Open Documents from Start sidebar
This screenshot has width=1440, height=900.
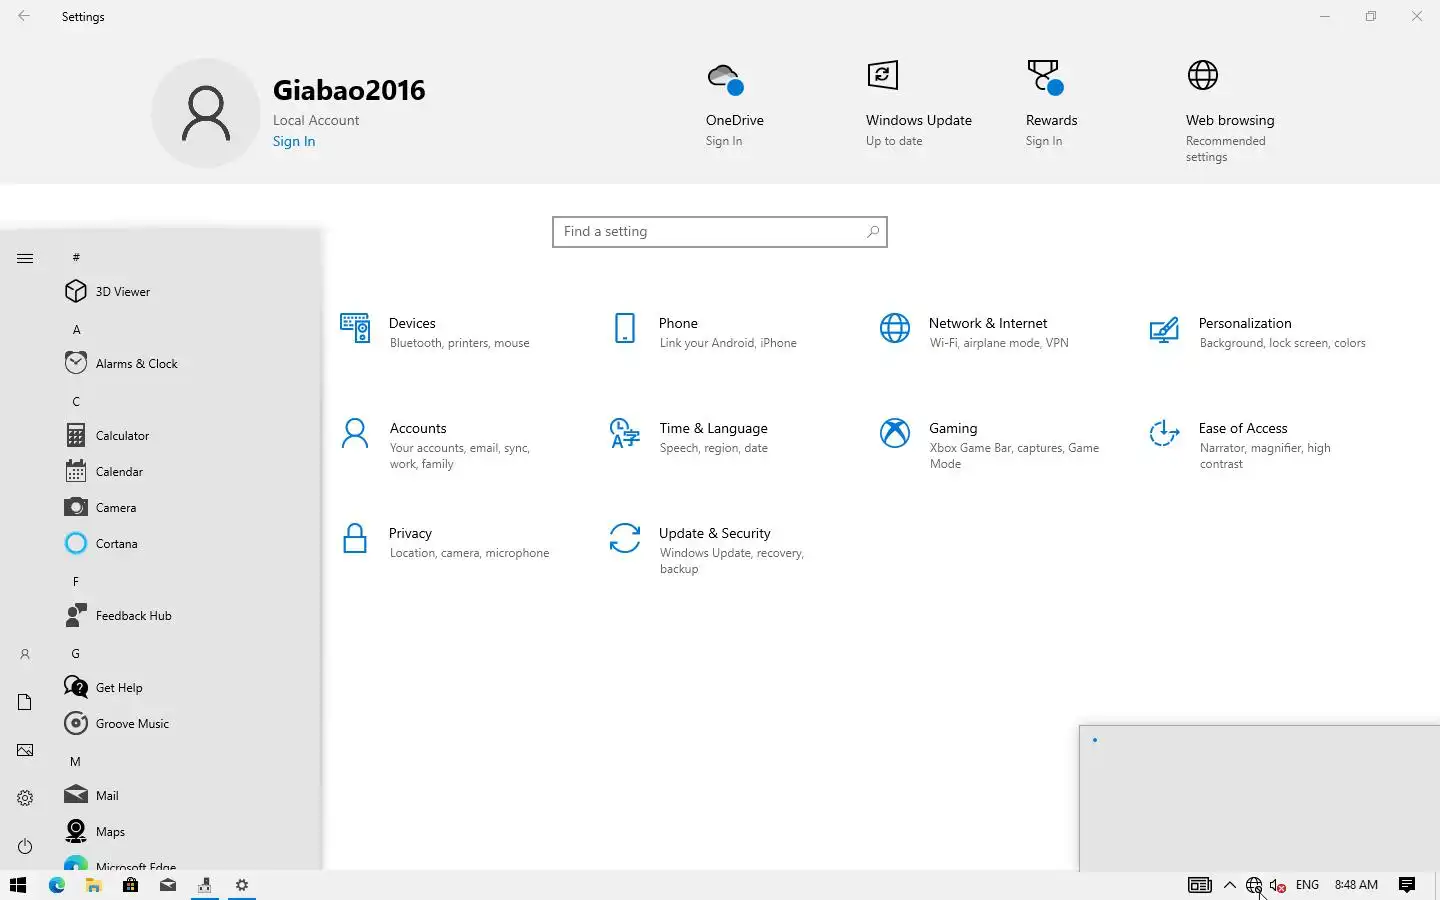25,702
